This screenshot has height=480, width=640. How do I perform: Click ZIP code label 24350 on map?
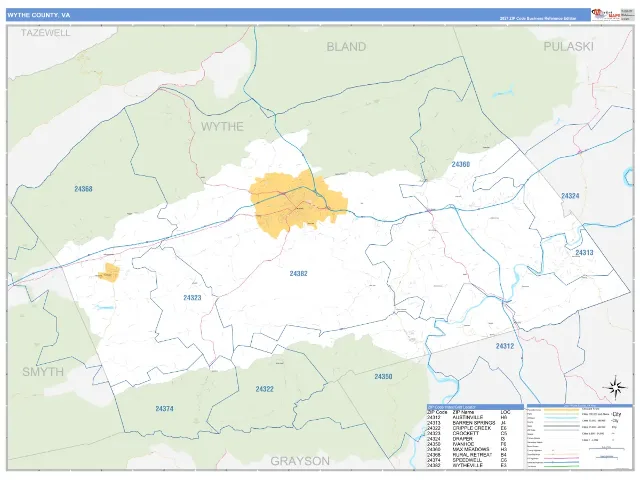click(x=383, y=376)
